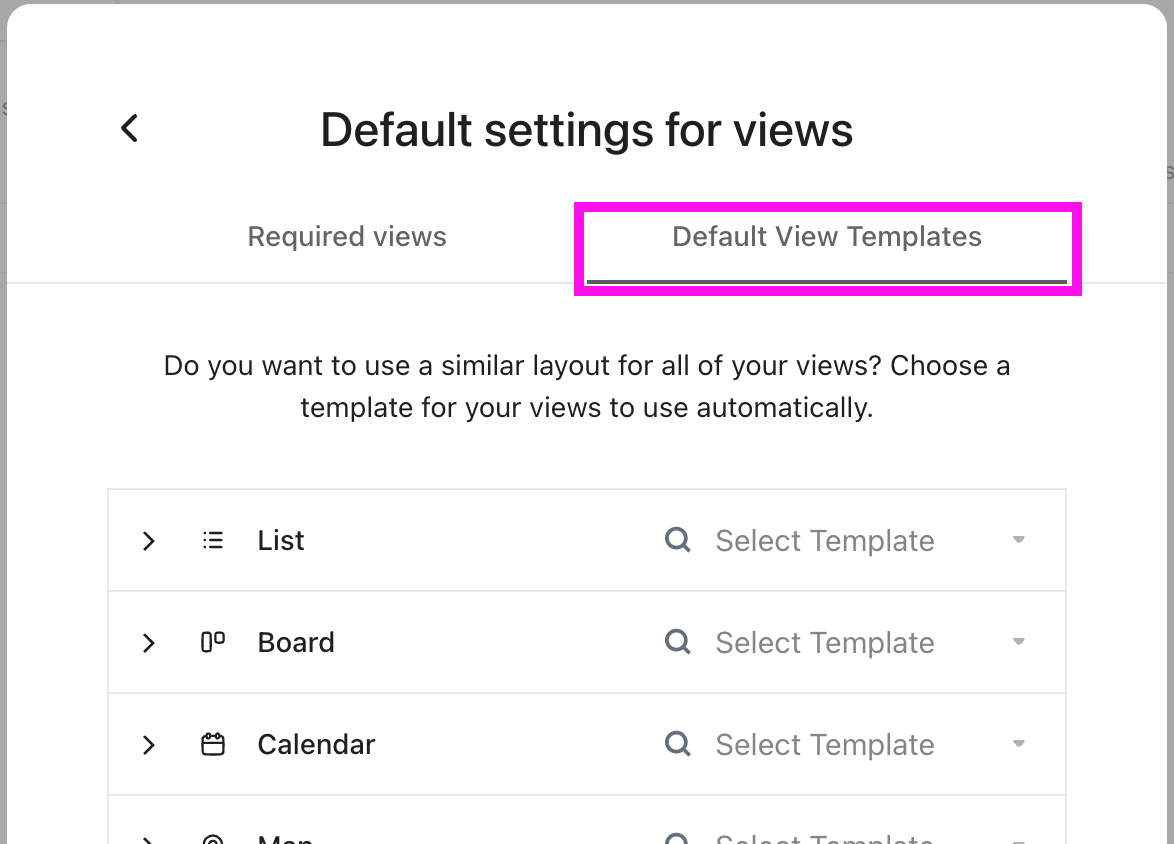1174x844 pixels.
Task: Click the search icon in the Board row
Action: click(x=678, y=642)
